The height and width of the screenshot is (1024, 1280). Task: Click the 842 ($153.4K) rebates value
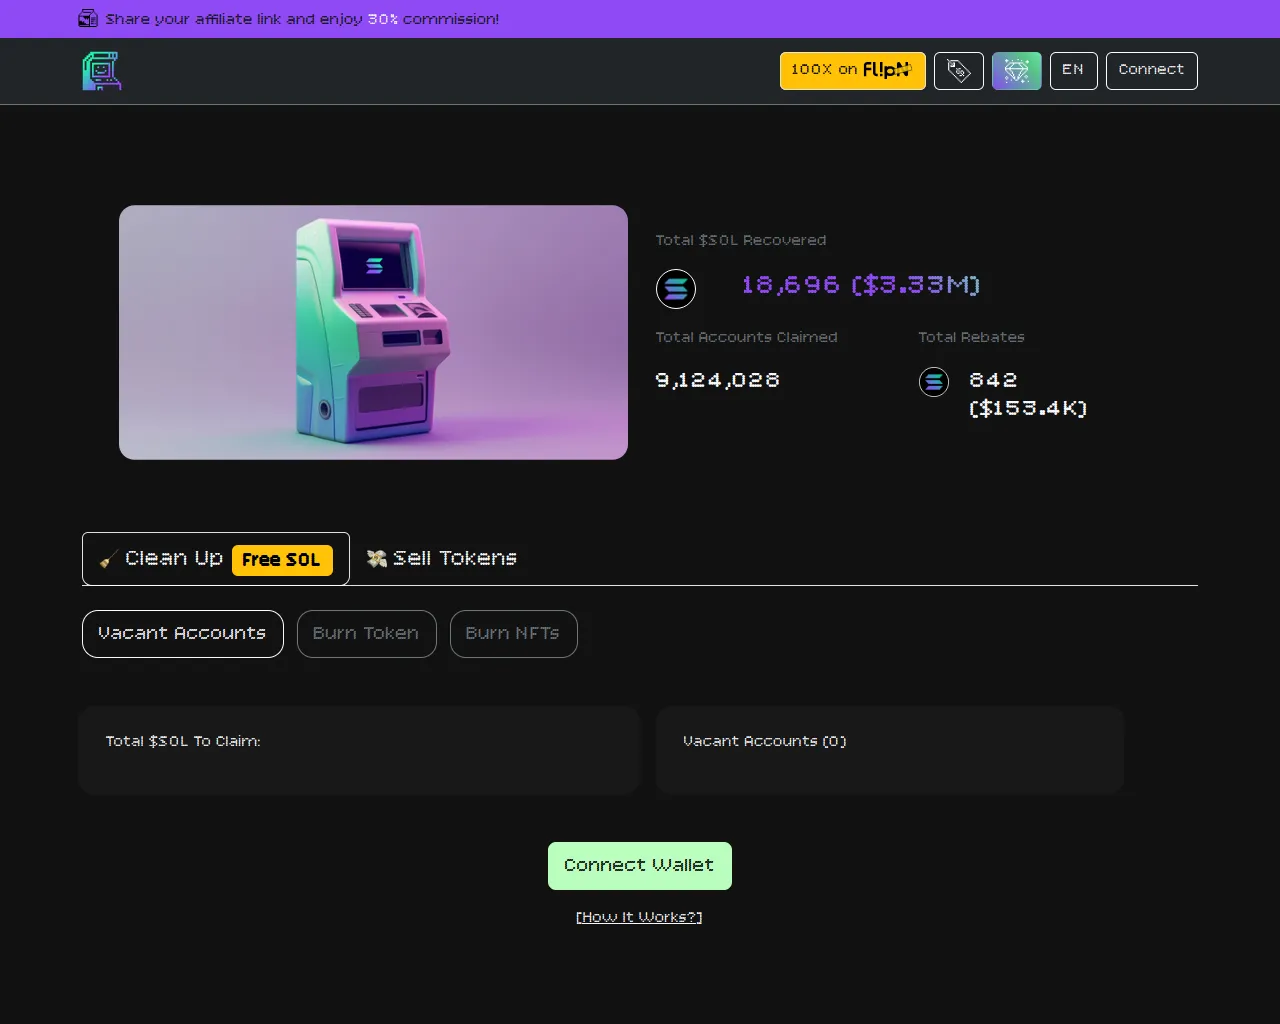1028,394
